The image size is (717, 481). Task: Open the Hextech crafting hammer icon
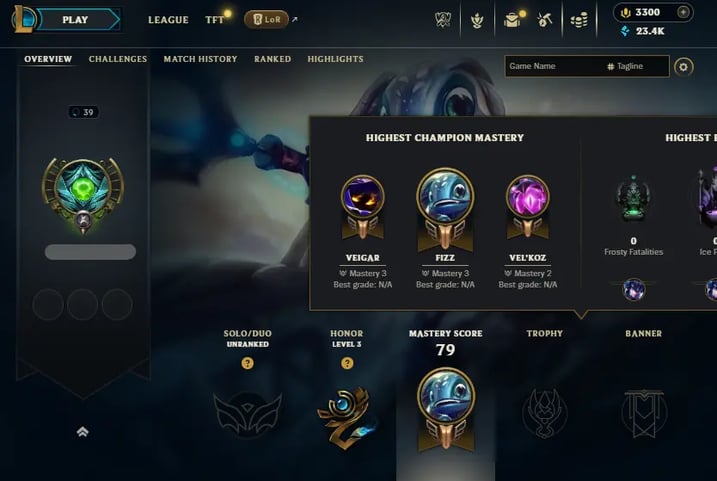pyautogui.click(x=544, y=20)
